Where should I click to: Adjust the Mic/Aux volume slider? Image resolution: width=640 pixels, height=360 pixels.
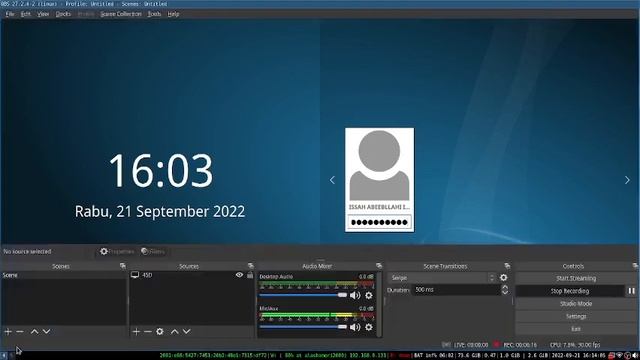303,327
